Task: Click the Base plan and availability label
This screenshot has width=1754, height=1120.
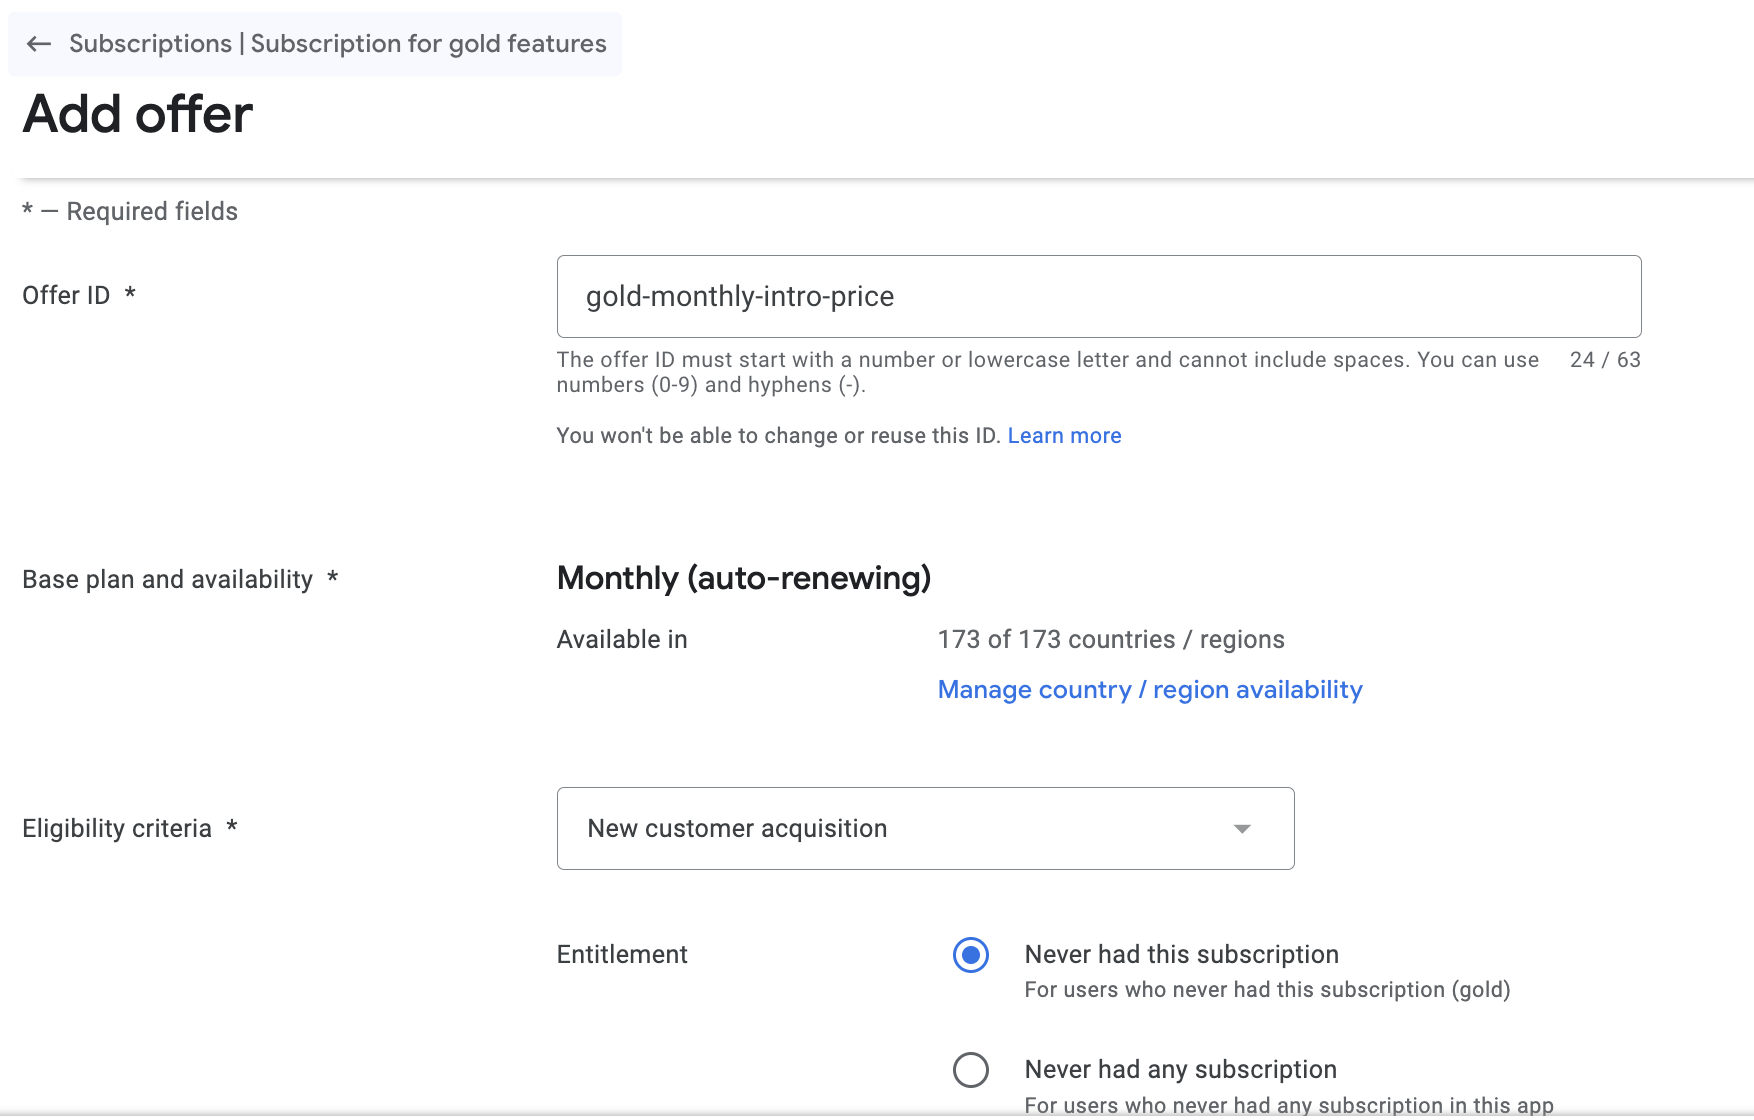Action: coord(167,580)
